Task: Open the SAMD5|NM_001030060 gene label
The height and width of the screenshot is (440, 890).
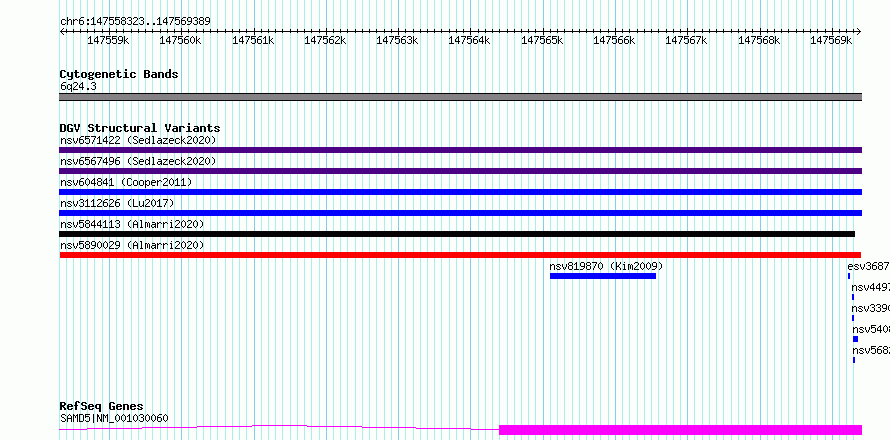Action: (114, 418)
